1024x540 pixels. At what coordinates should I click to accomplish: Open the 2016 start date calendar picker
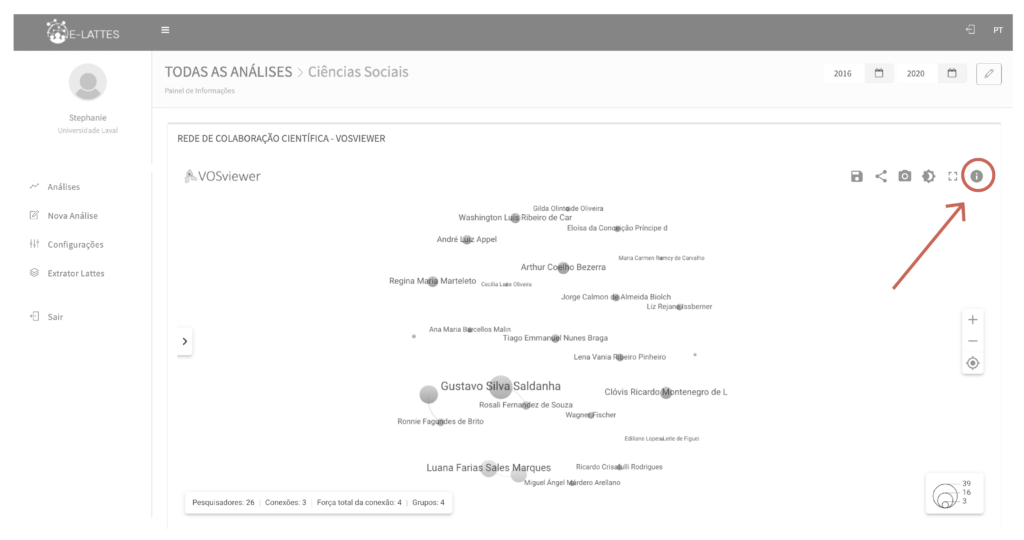(x=878, y=73)
